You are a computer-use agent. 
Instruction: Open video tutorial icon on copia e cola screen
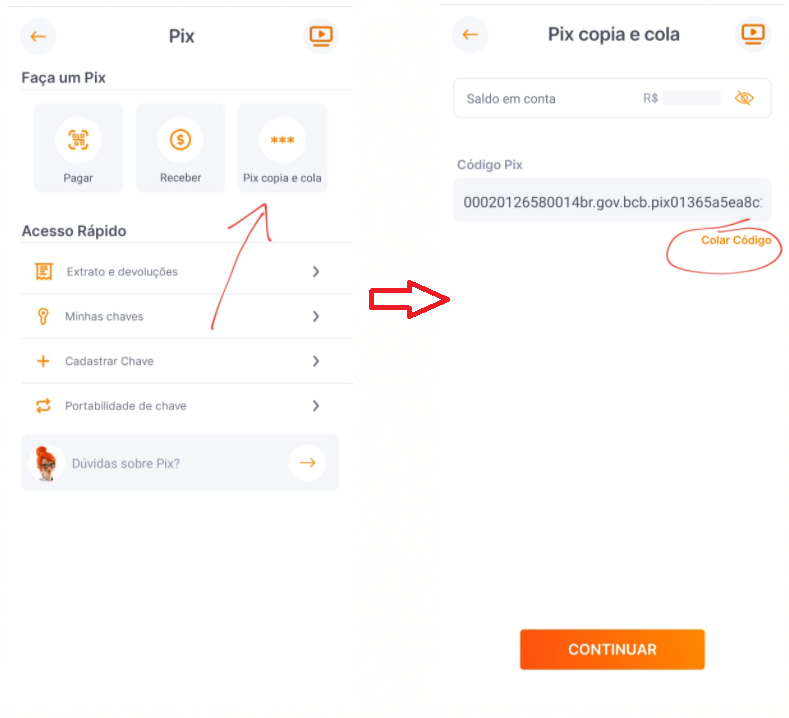coord(753,34)
